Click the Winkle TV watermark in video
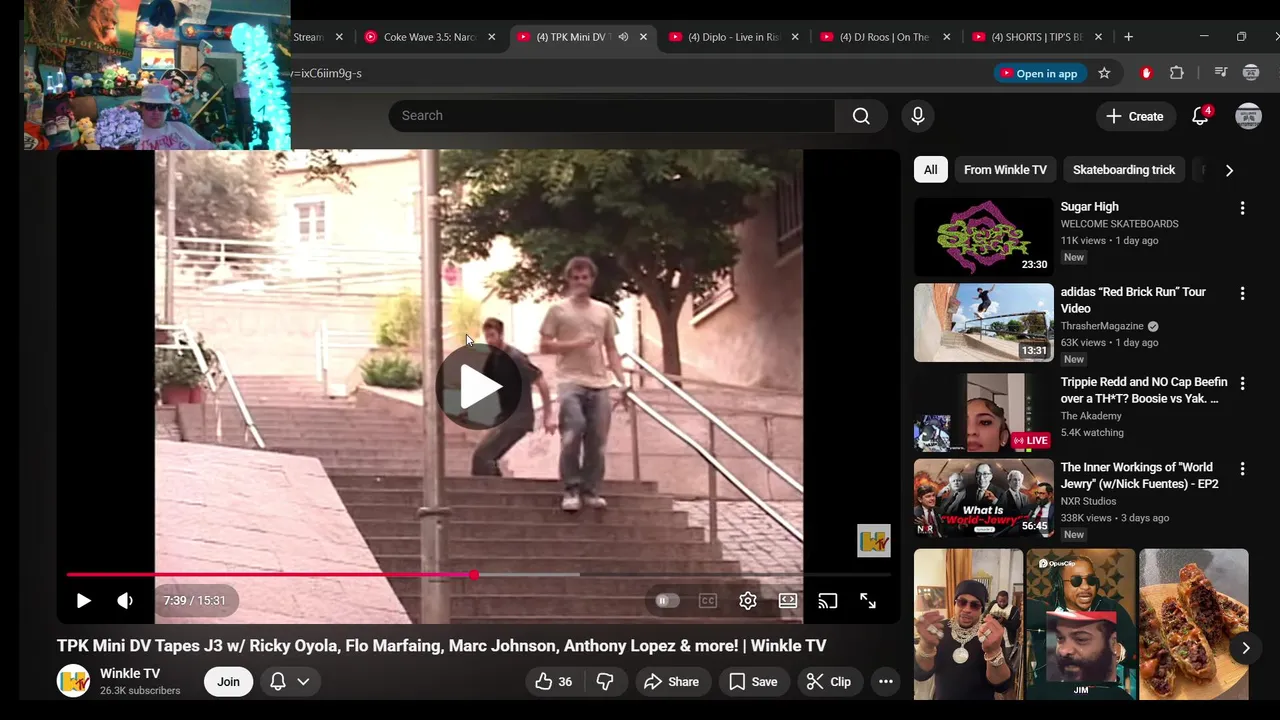1280x720 pixels. pos(874,541)
